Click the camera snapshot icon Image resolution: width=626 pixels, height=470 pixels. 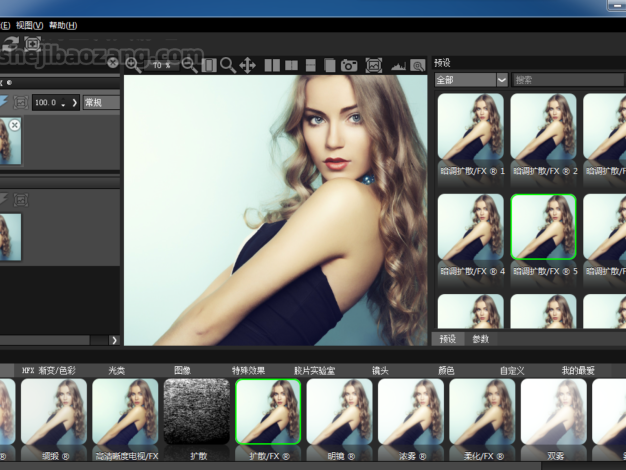349,65
